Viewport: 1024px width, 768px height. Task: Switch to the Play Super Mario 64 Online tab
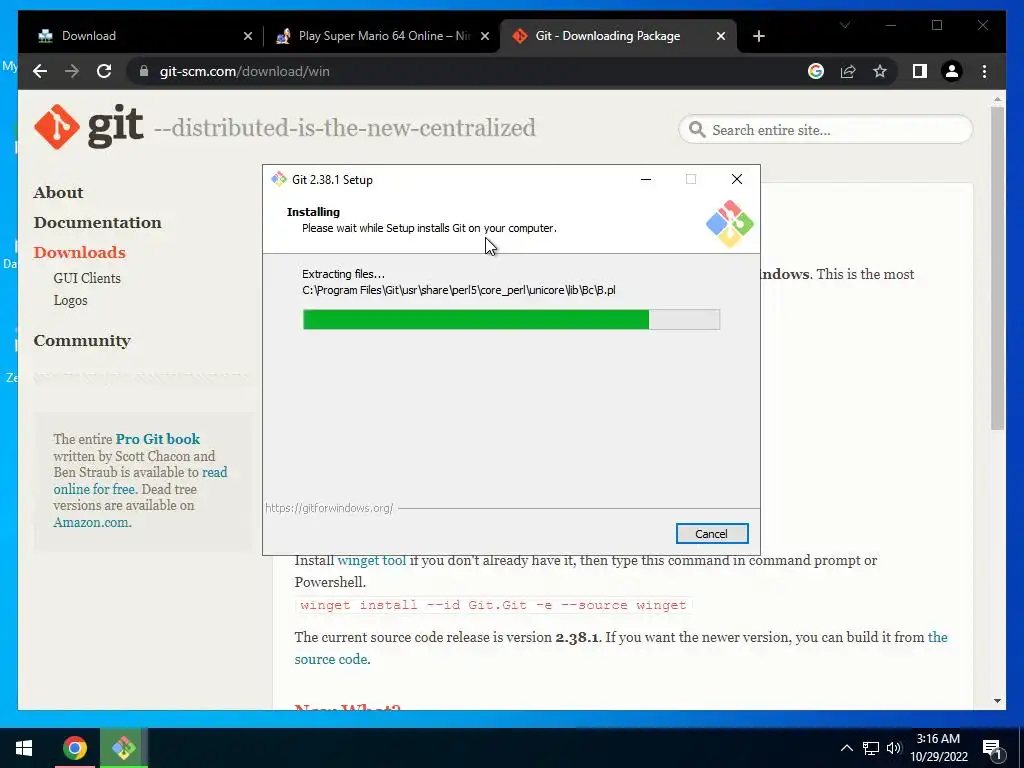(x=384, y=37)
